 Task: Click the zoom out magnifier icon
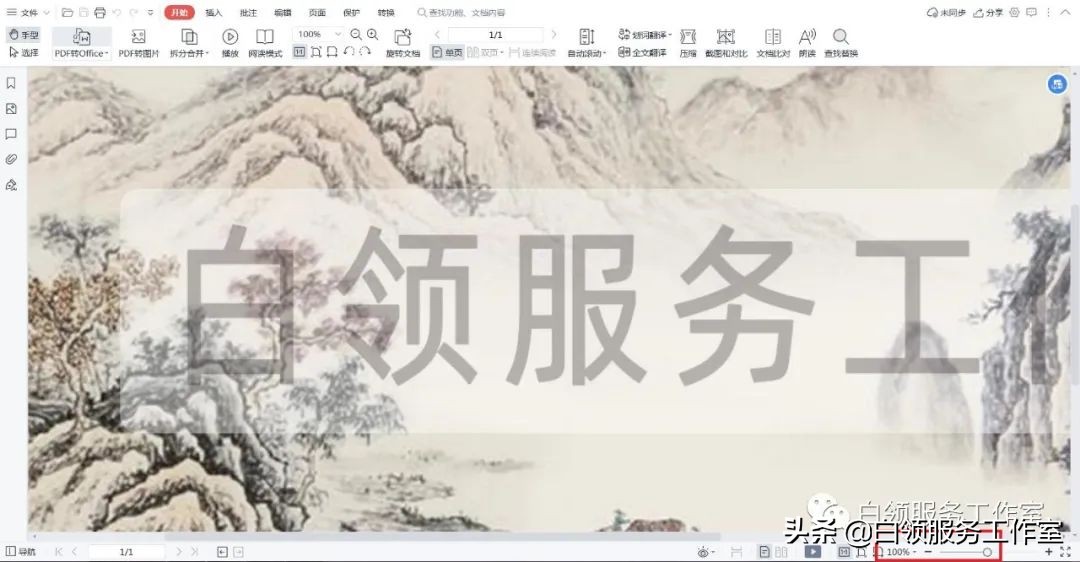(x=356, y=34)
